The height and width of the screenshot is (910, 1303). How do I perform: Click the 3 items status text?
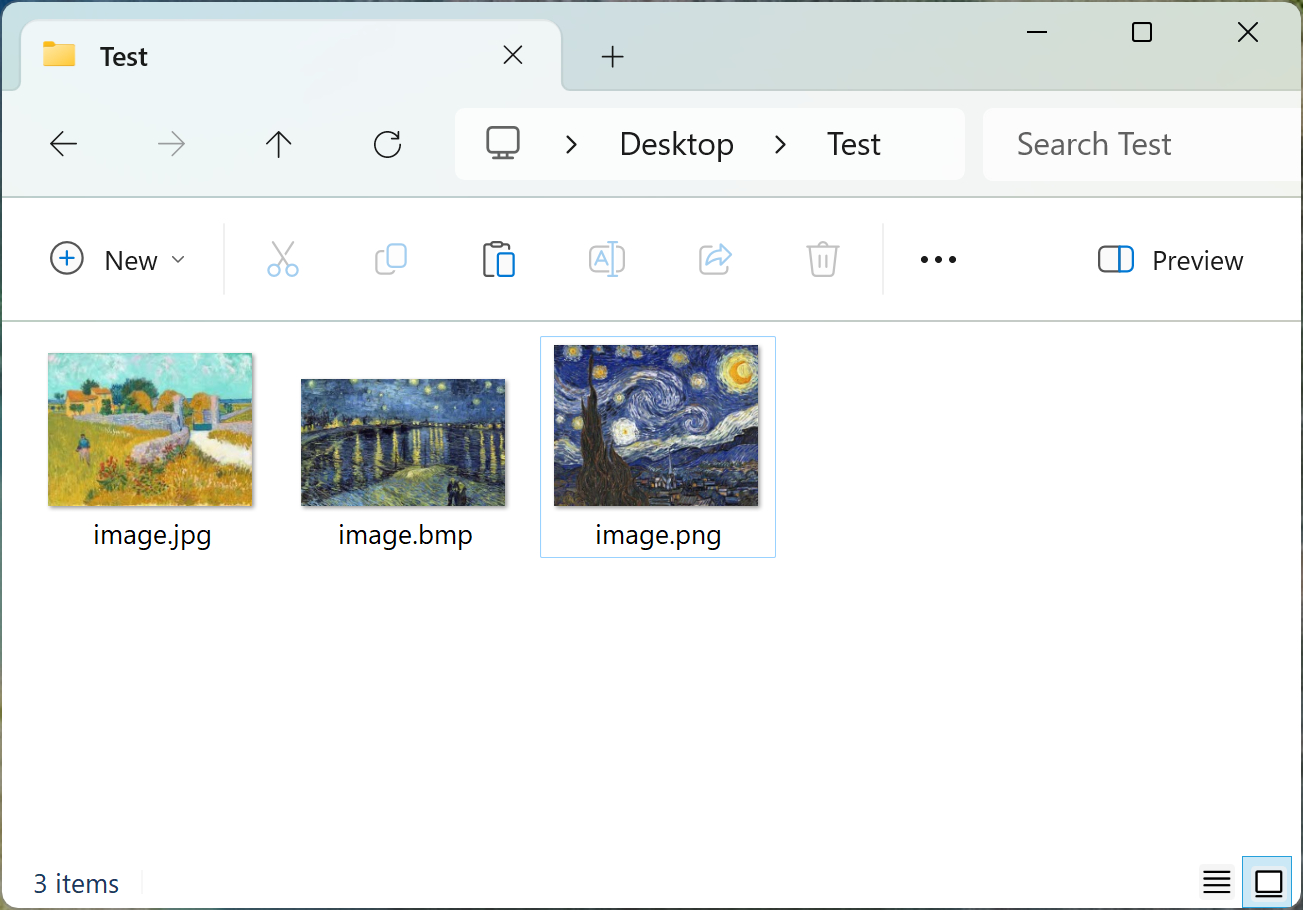pyautogui.click(x=76, y=884)
